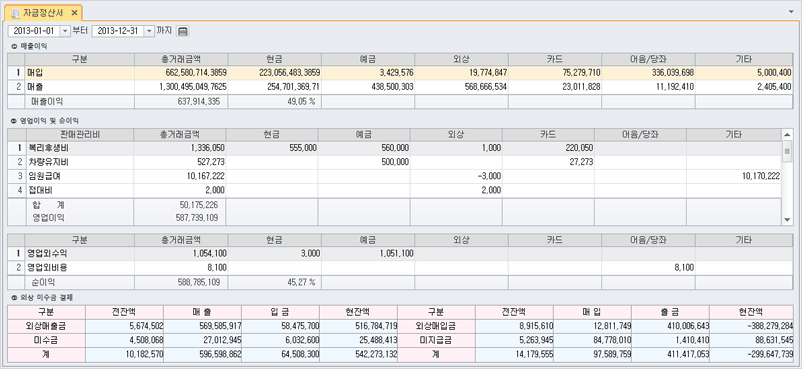Close the 자금정산서 tab
The width and height of the screenshot is (802, 369).
[74, 12]
